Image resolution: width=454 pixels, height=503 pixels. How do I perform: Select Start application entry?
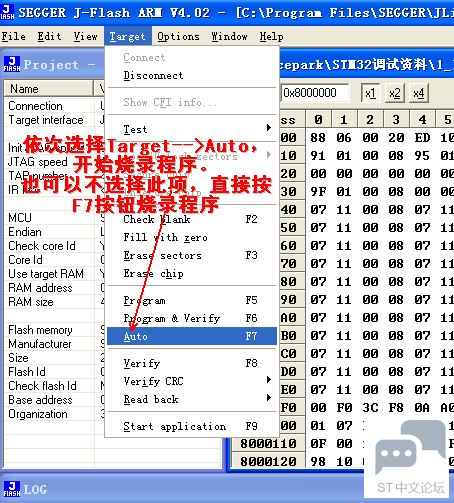(192, 426)
